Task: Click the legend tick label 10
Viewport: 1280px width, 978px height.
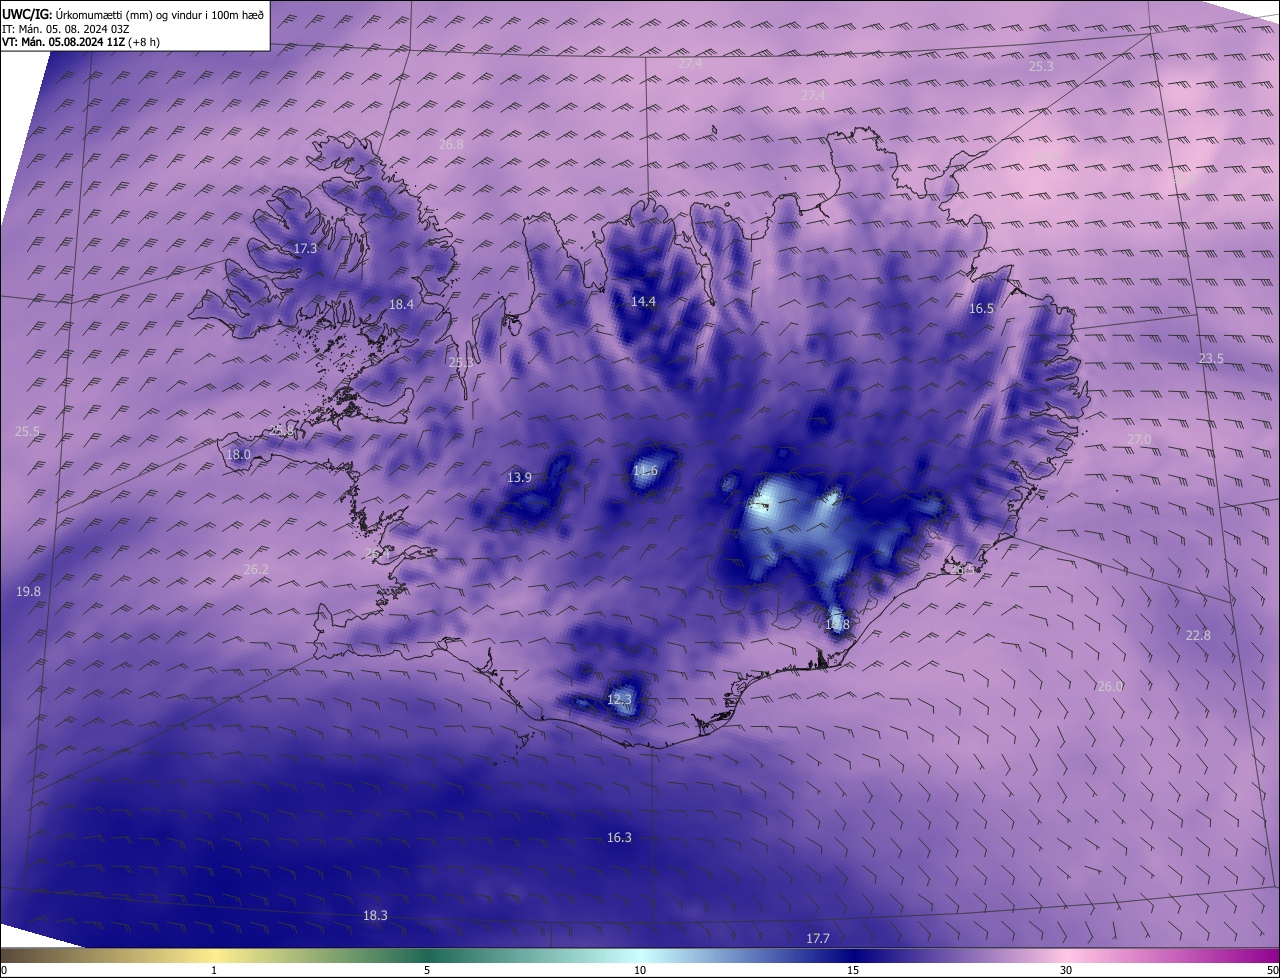Action: 640,970
